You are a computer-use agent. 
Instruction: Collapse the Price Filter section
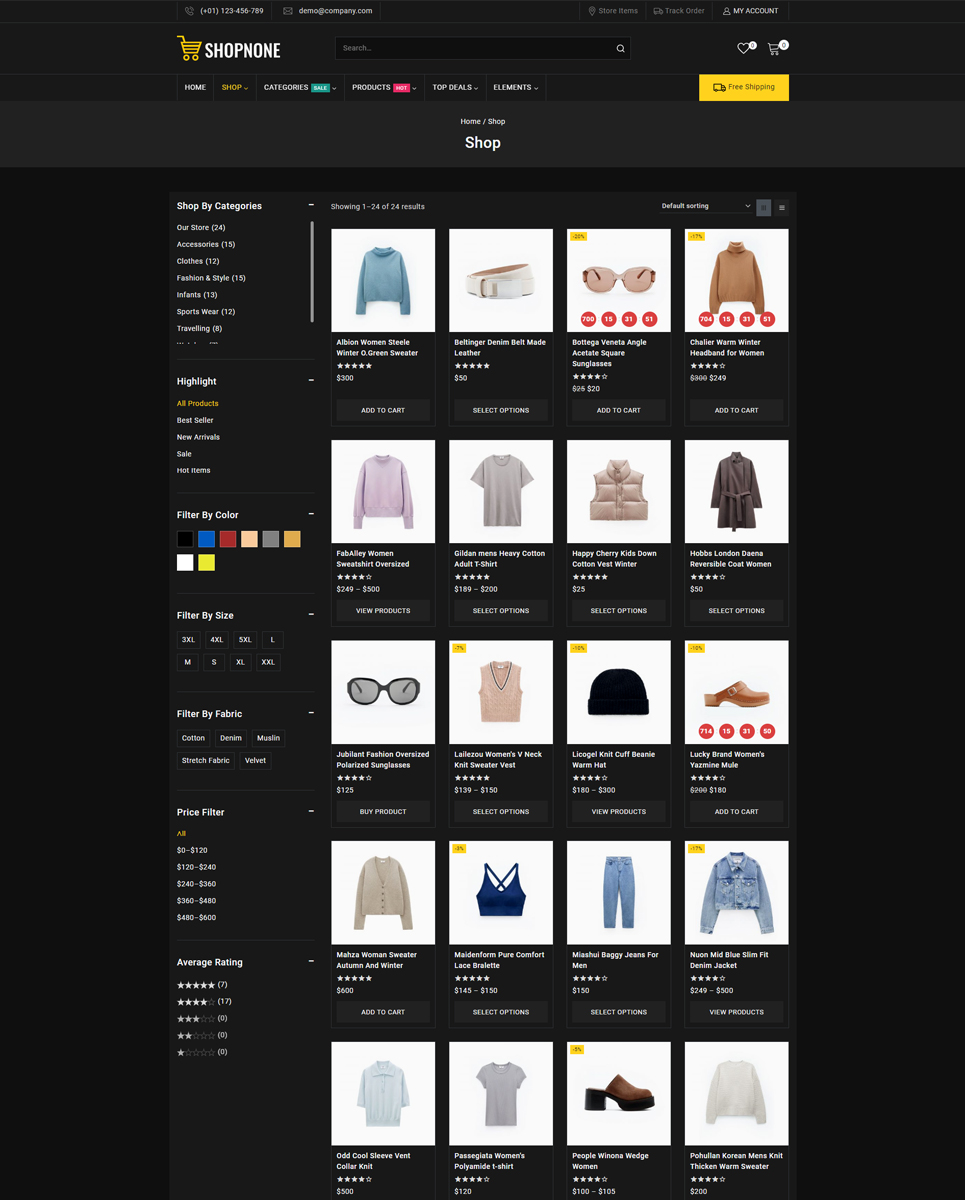coord(311,811)
